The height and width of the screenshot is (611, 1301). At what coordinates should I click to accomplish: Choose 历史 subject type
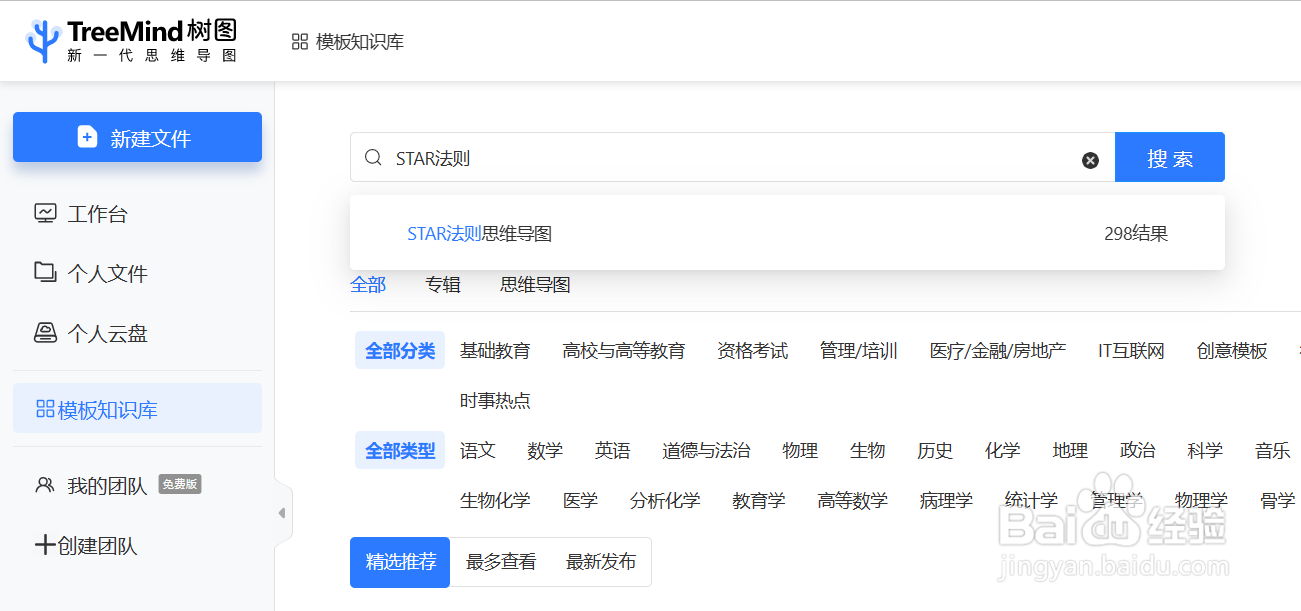(935, 451)
